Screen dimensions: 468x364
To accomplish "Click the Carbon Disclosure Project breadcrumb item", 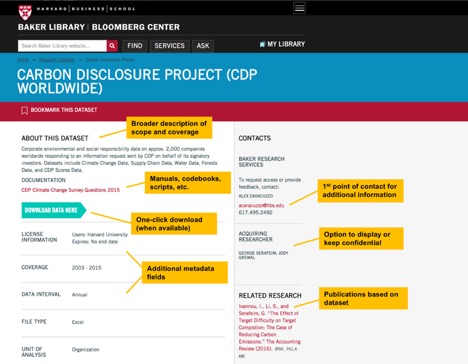I will click(x=110, y=60).
